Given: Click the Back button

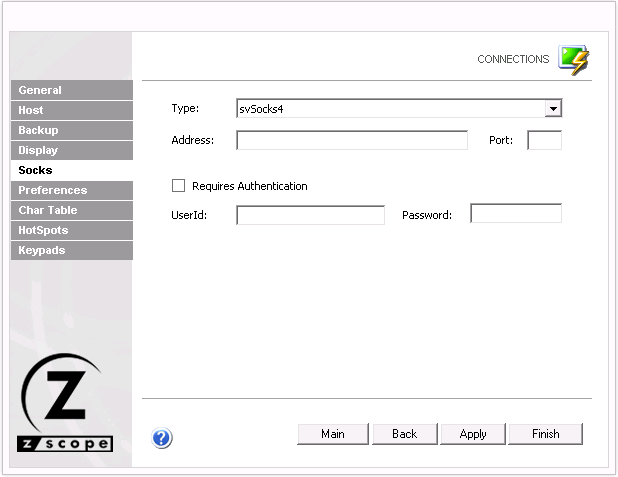Looking at the screenshot, I should [x=405, y=434].
